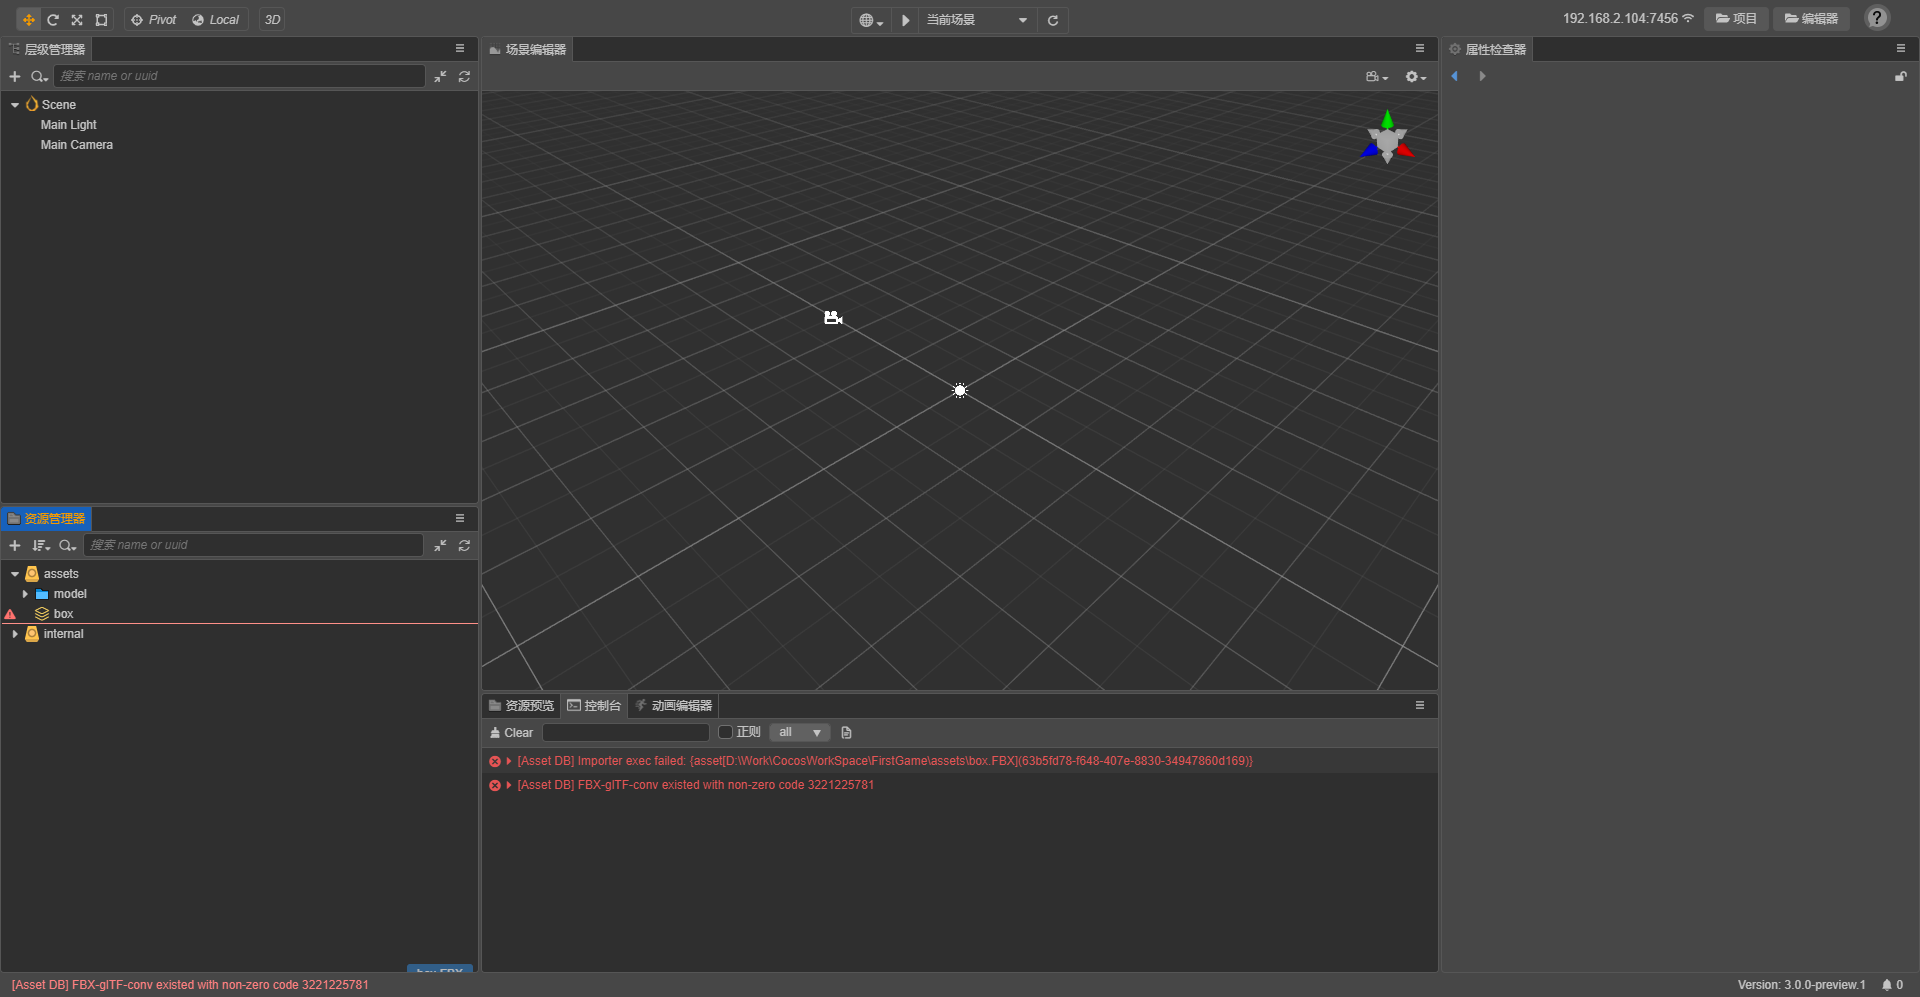Open the scene editor panel menu
The width and height of the screenshot is (1920, 997).
pos(1420,49)
